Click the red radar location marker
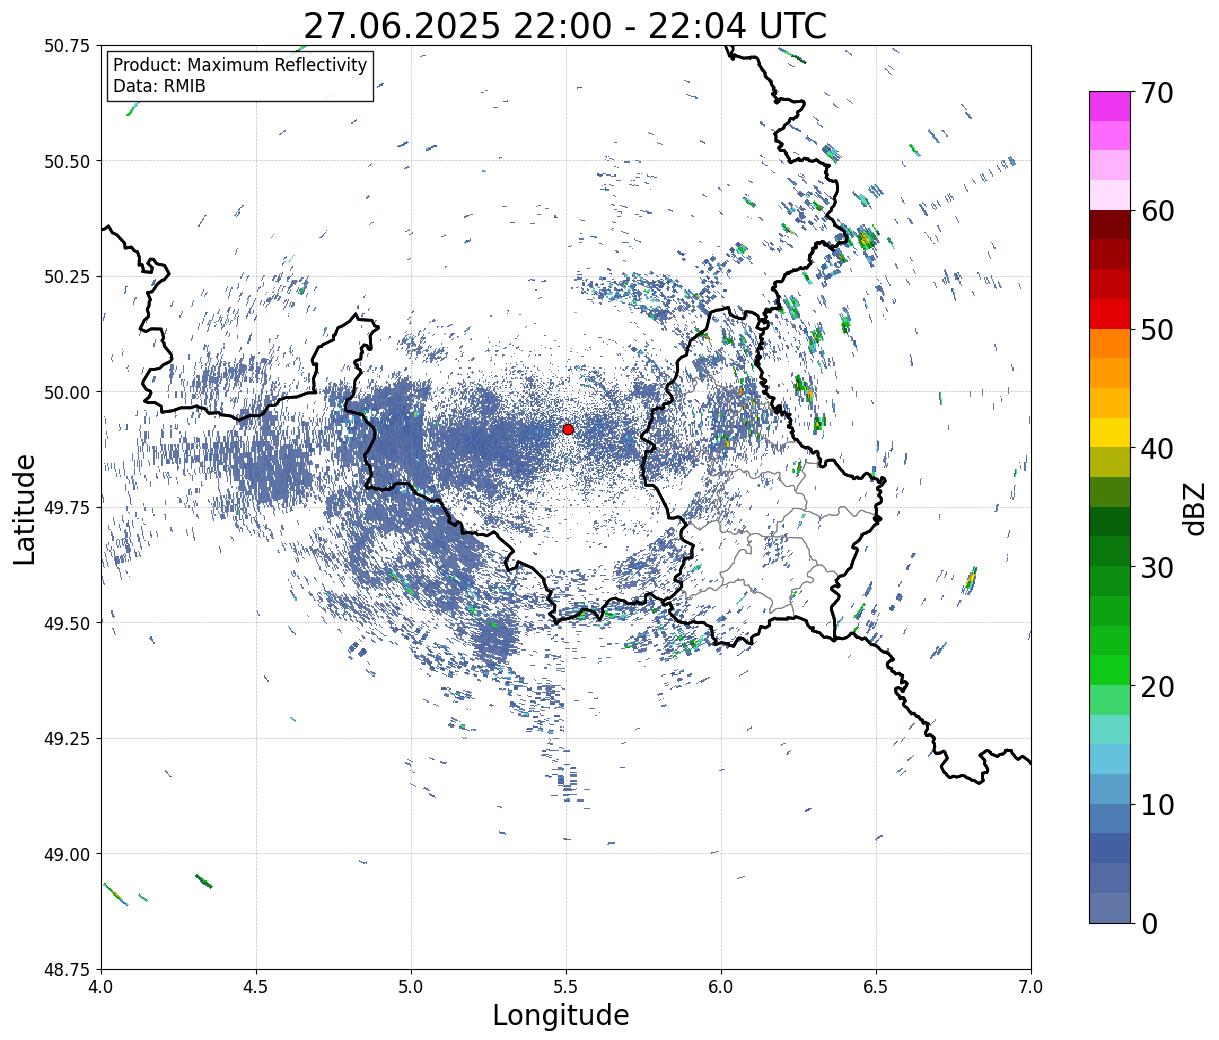This screenshot has width=1219, height=1040. (x=567, y=429)
